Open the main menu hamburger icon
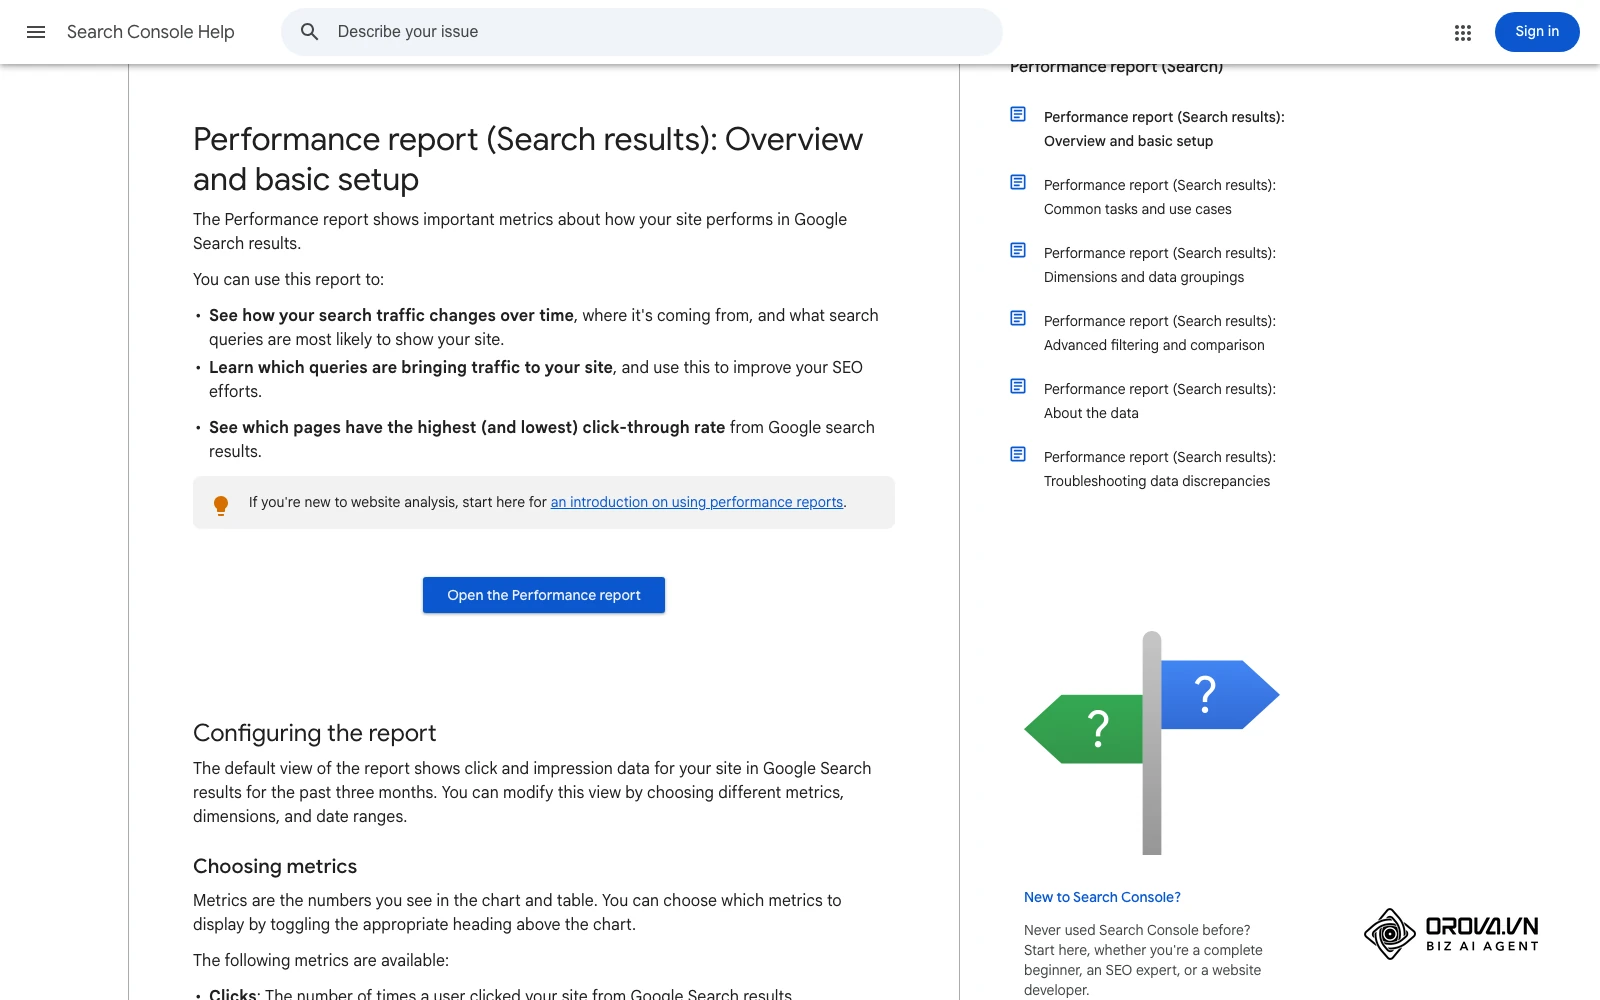The height and width of the screenshot is (1000, 1600). point(36,32)
